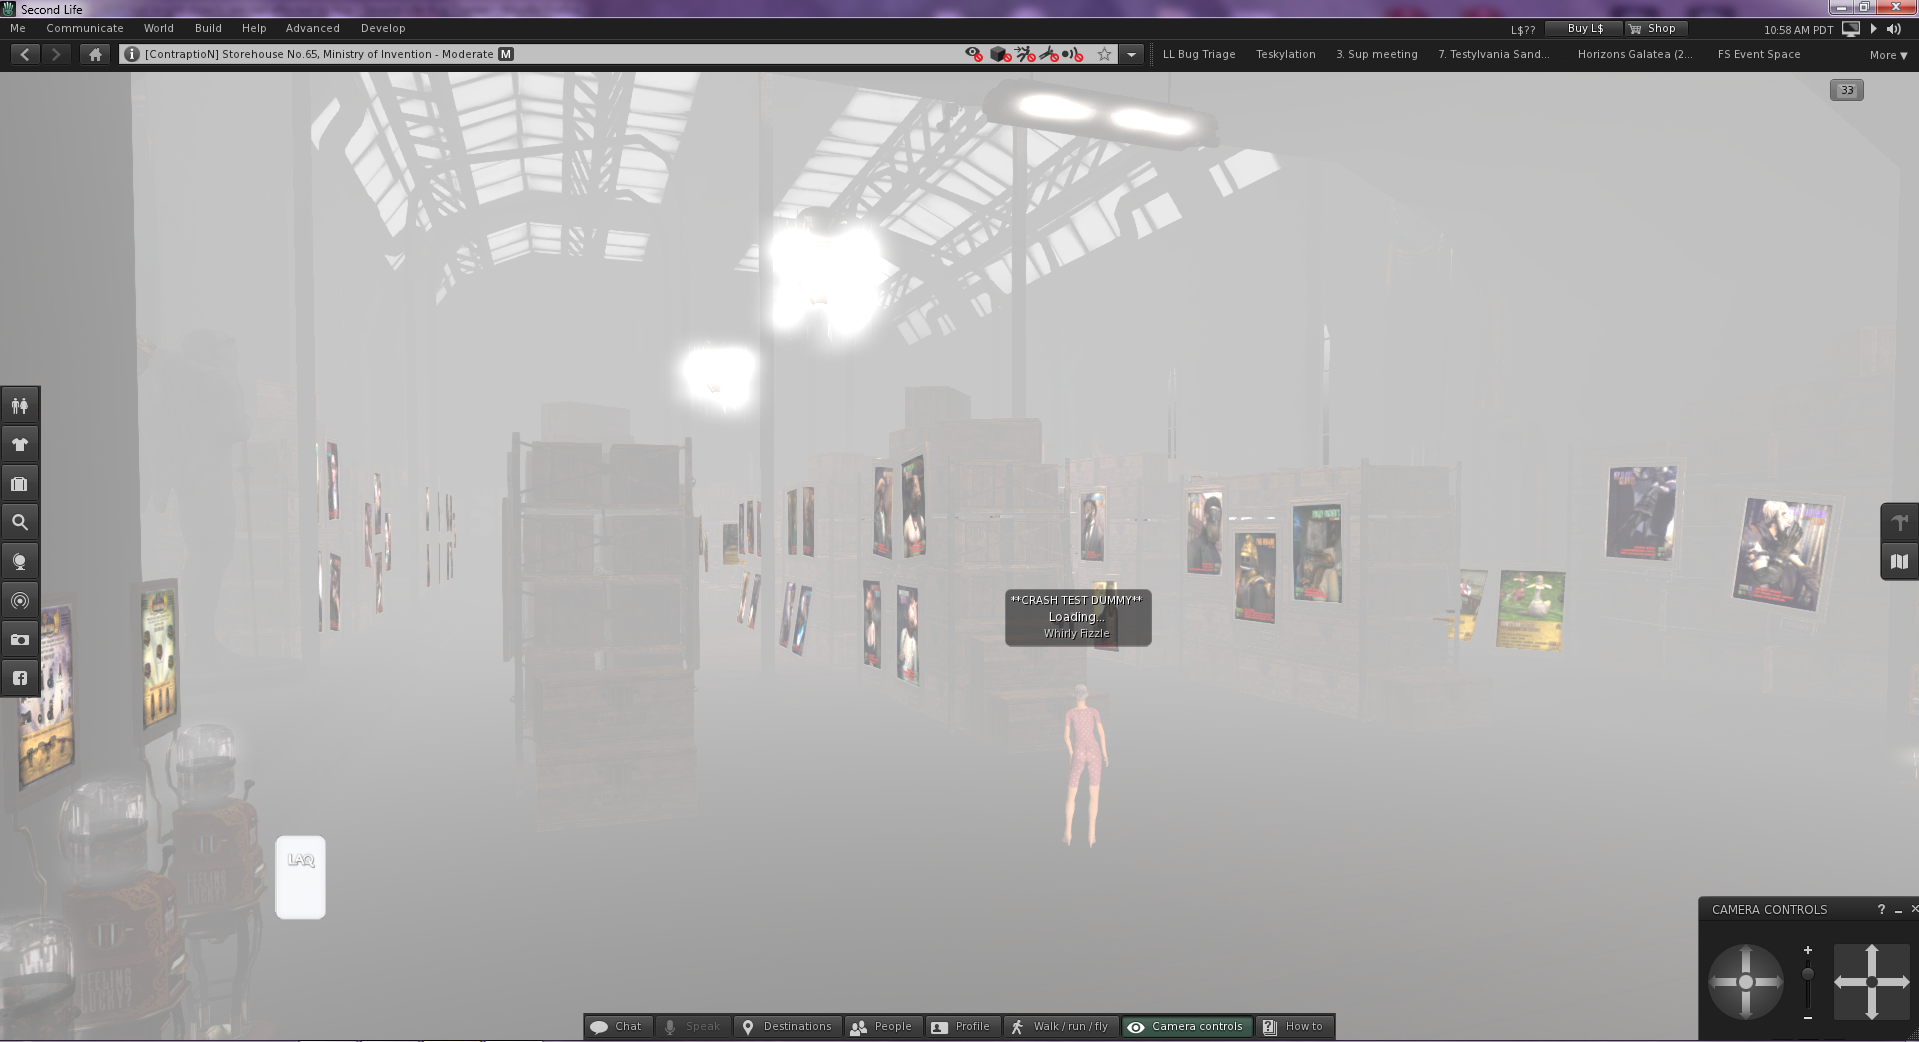Click the back arrow in navigation bar

point(25,54)
